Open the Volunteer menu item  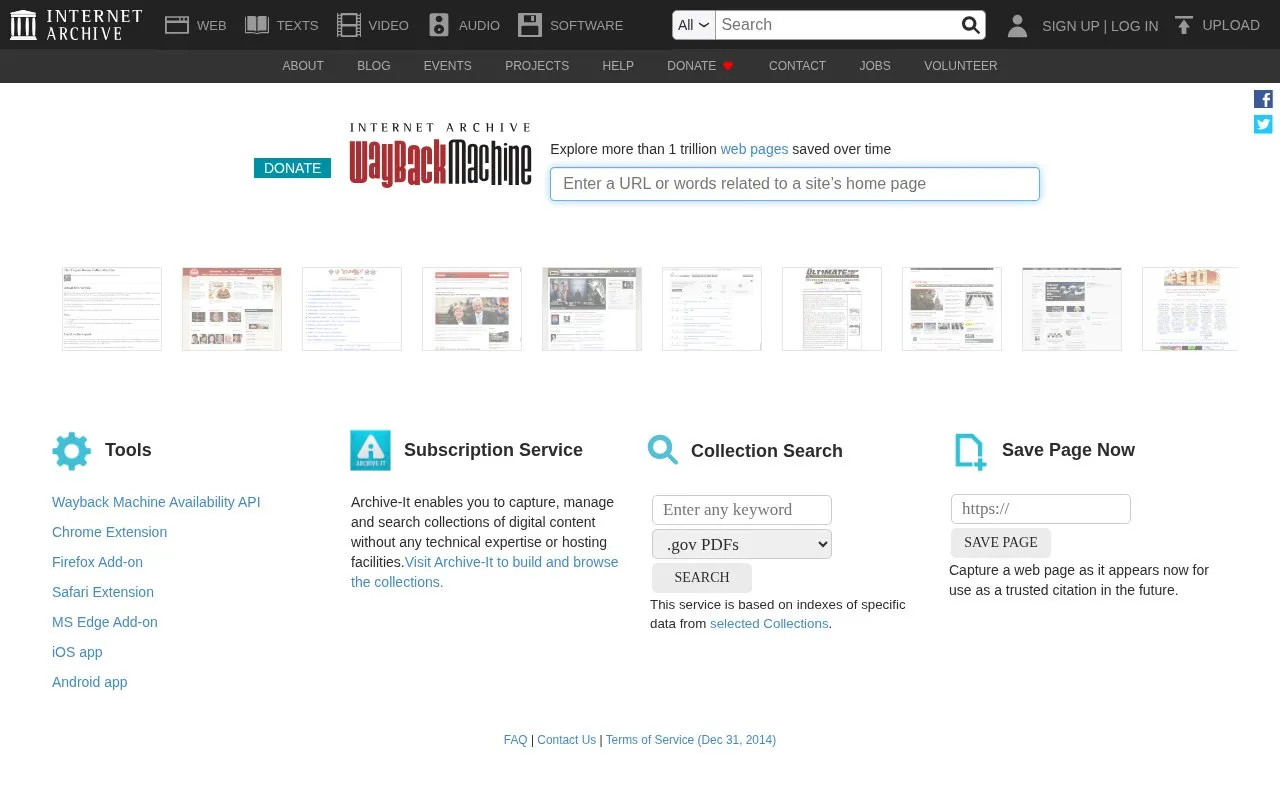pyautogui.click(x=960, y=66)
